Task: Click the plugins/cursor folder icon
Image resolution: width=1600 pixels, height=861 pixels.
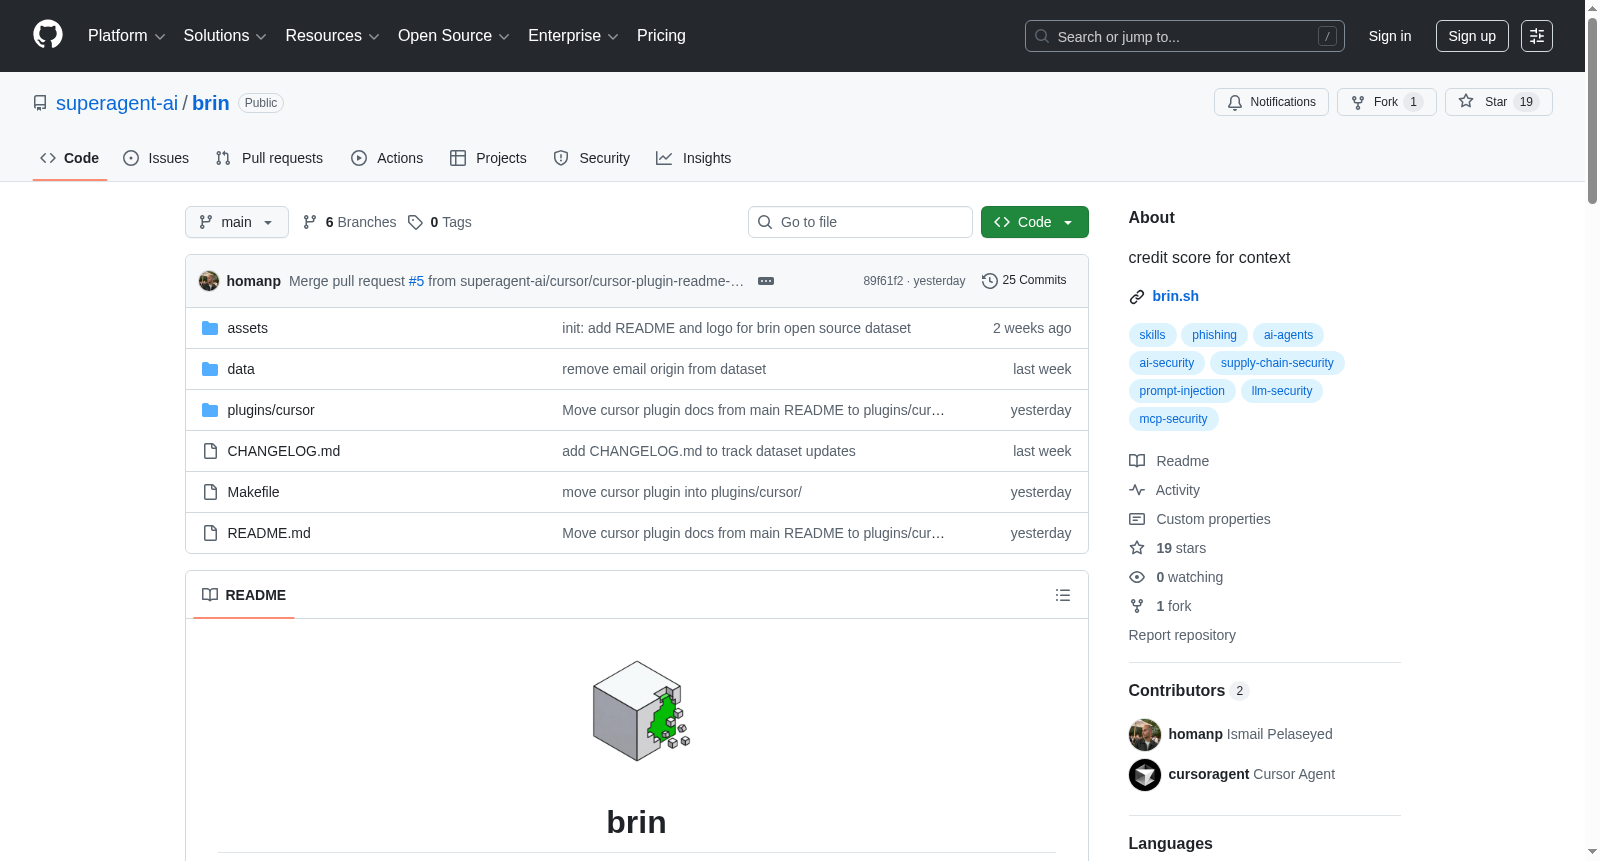Action: tap(210, 410)
